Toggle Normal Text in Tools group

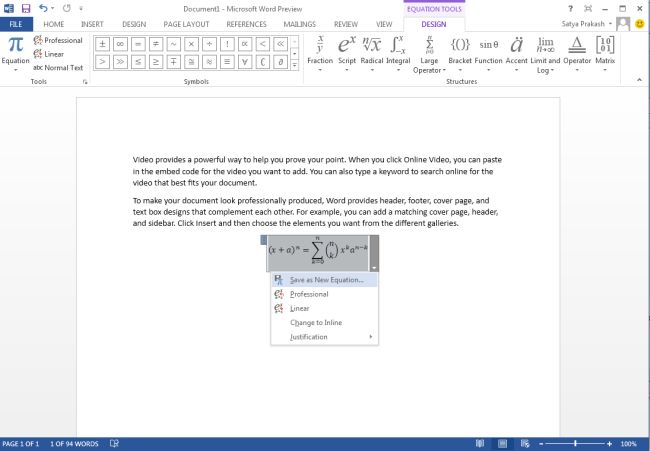click(x=58, y=68)
